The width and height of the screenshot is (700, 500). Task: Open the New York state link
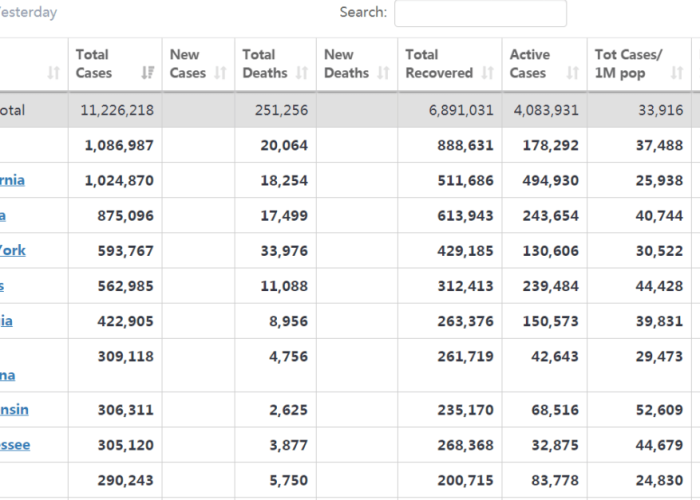pos(12,250)
